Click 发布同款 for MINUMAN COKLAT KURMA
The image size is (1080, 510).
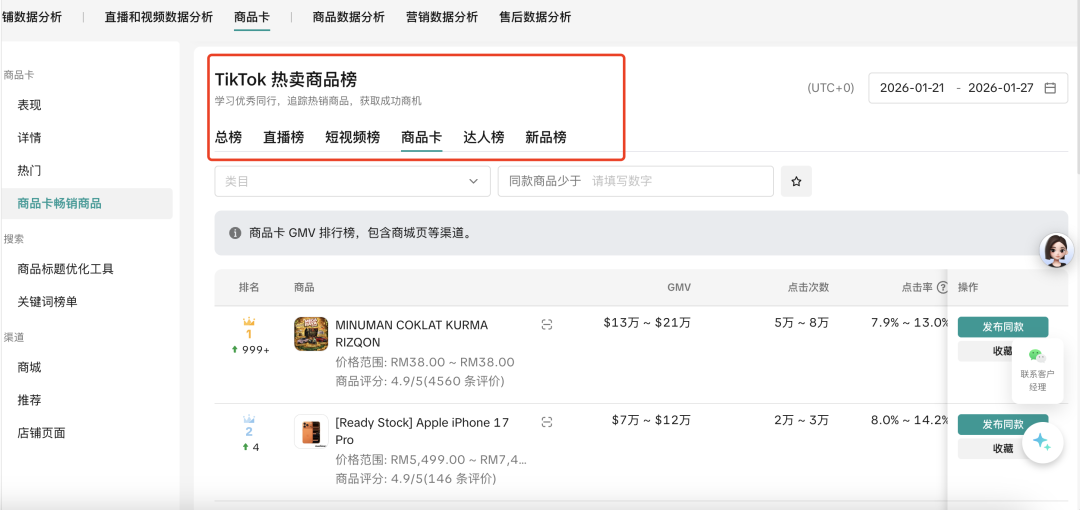pos(1002,327)
